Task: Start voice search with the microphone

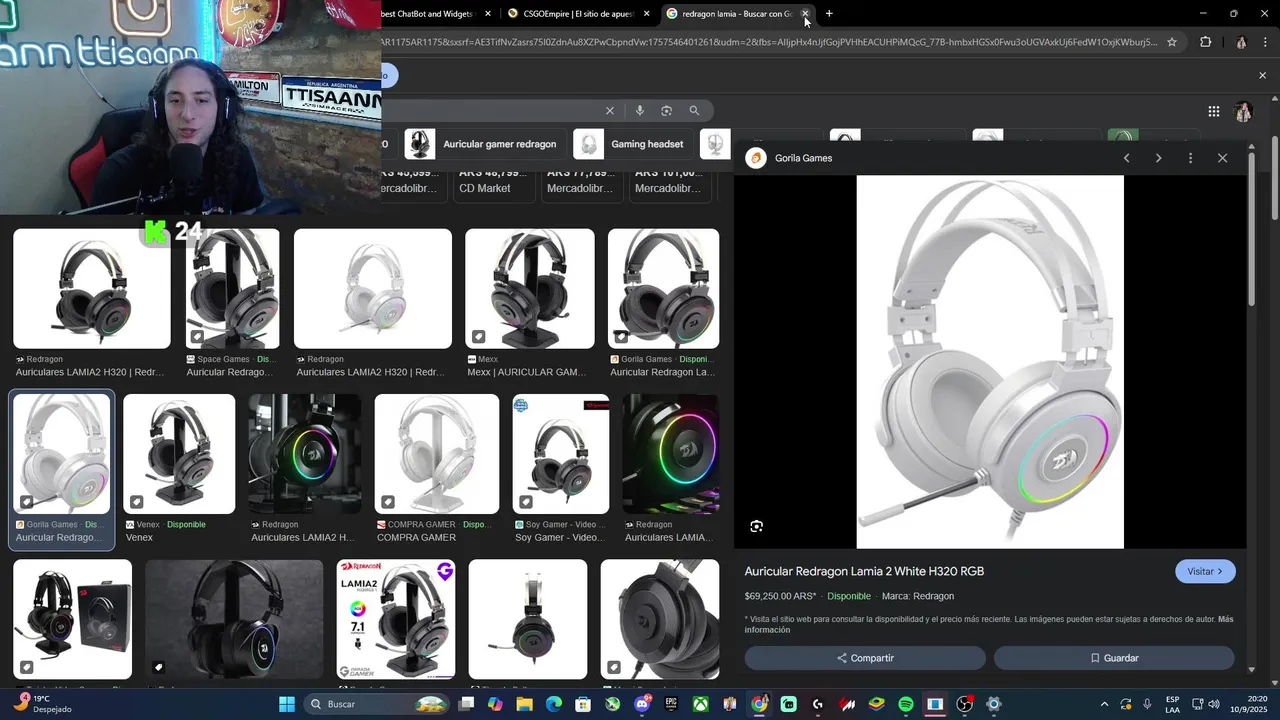Action: coord(639,110)
